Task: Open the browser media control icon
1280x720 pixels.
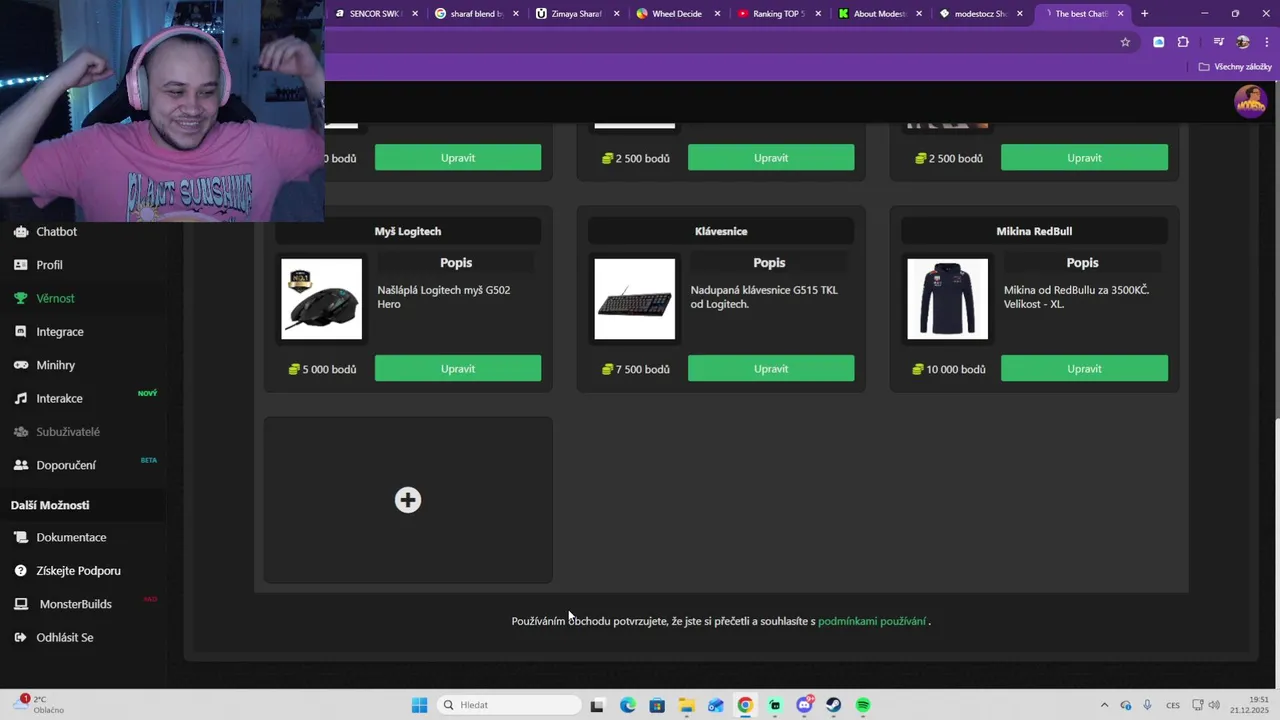Action: point(1218,42)
